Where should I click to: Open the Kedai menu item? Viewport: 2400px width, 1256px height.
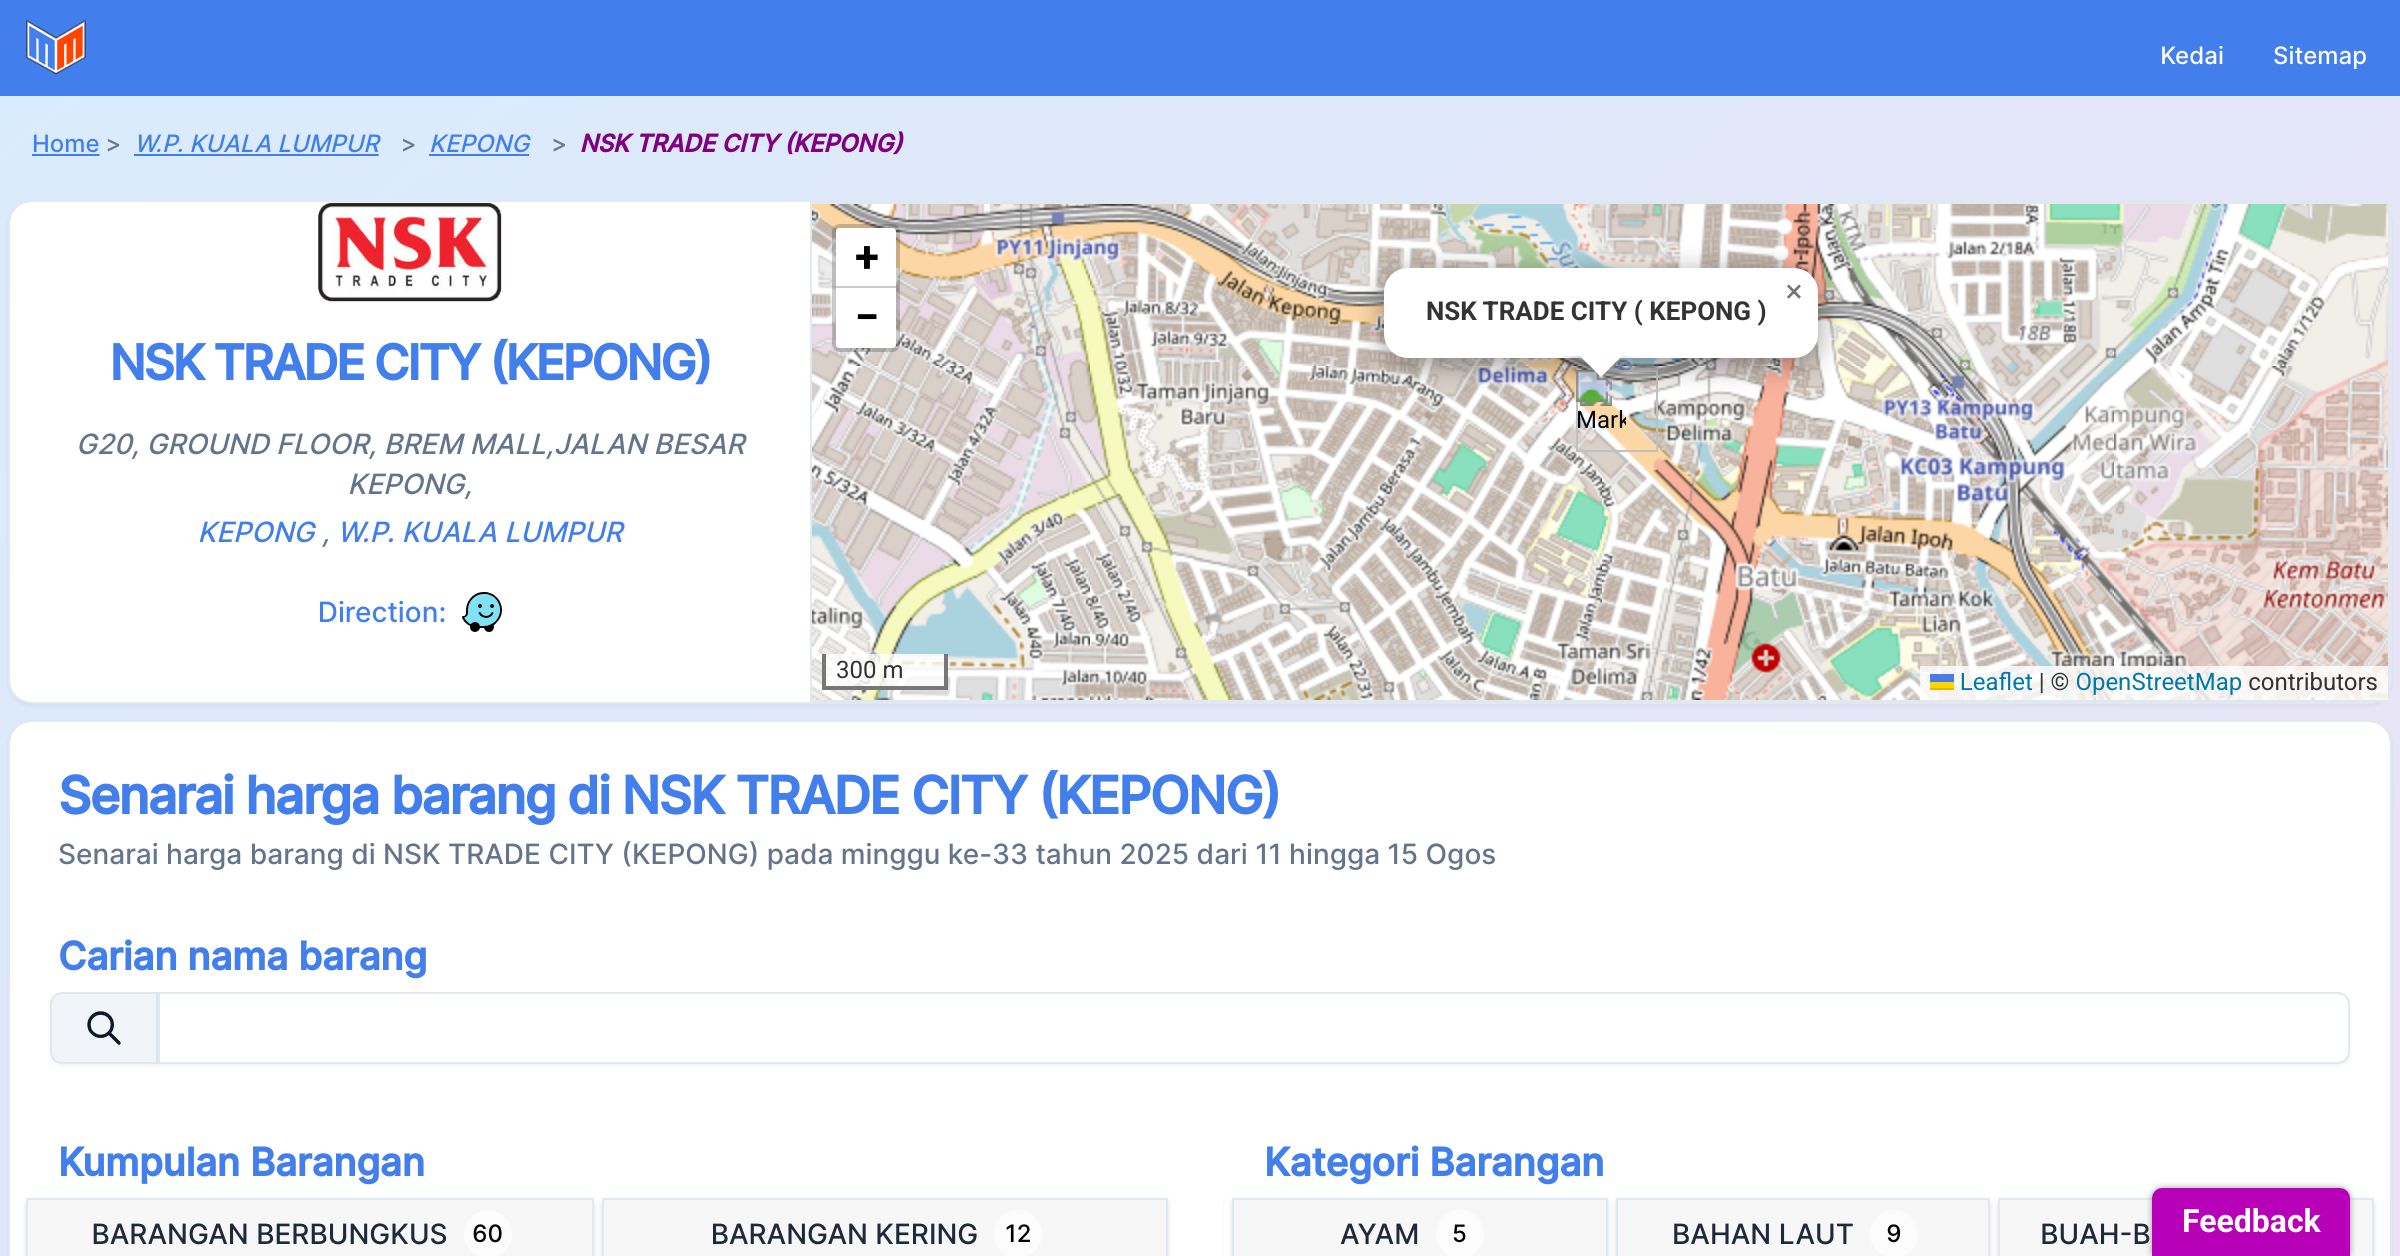(x=2191, y=55)
